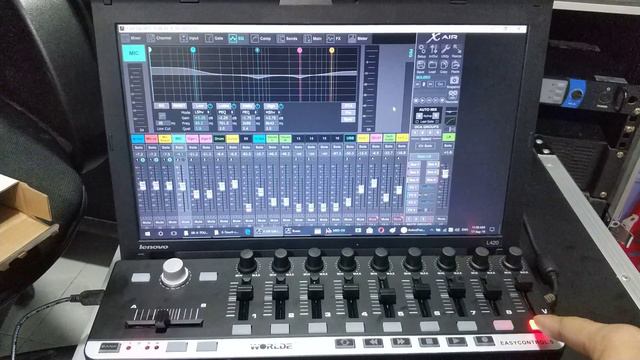Screen dimensions: 640x360
Task: Open the Setup icon in X Air panel
Action: (x=422, y=51)
